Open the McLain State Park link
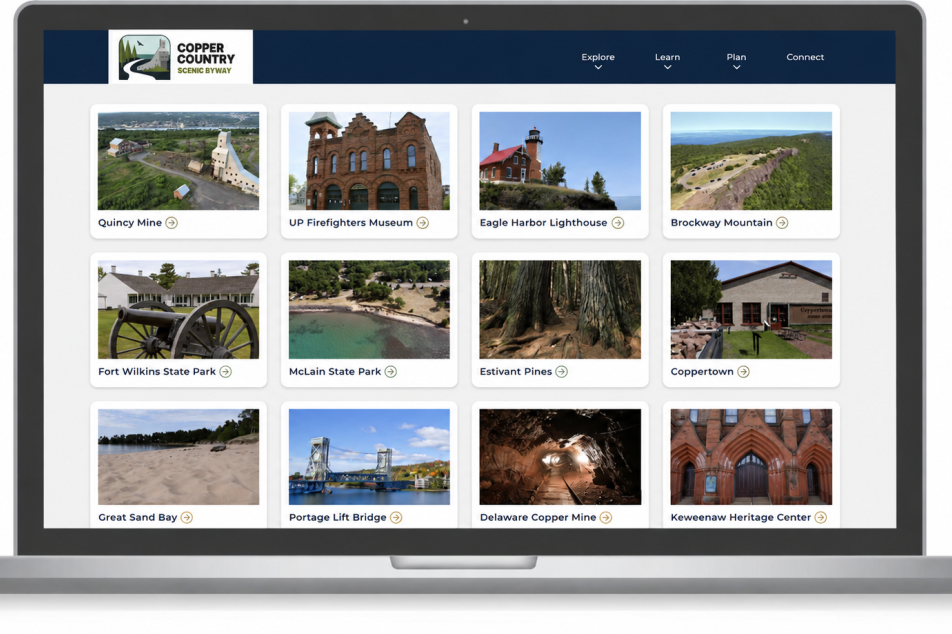 tap(335, 372)
